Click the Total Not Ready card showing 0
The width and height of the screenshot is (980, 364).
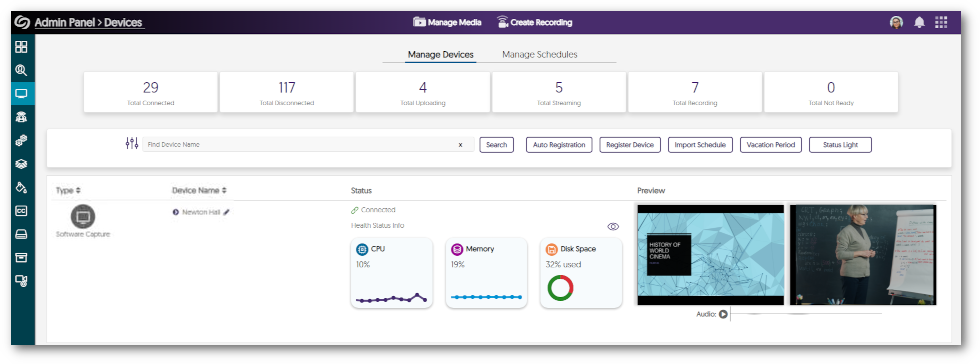tap(831, 92)
